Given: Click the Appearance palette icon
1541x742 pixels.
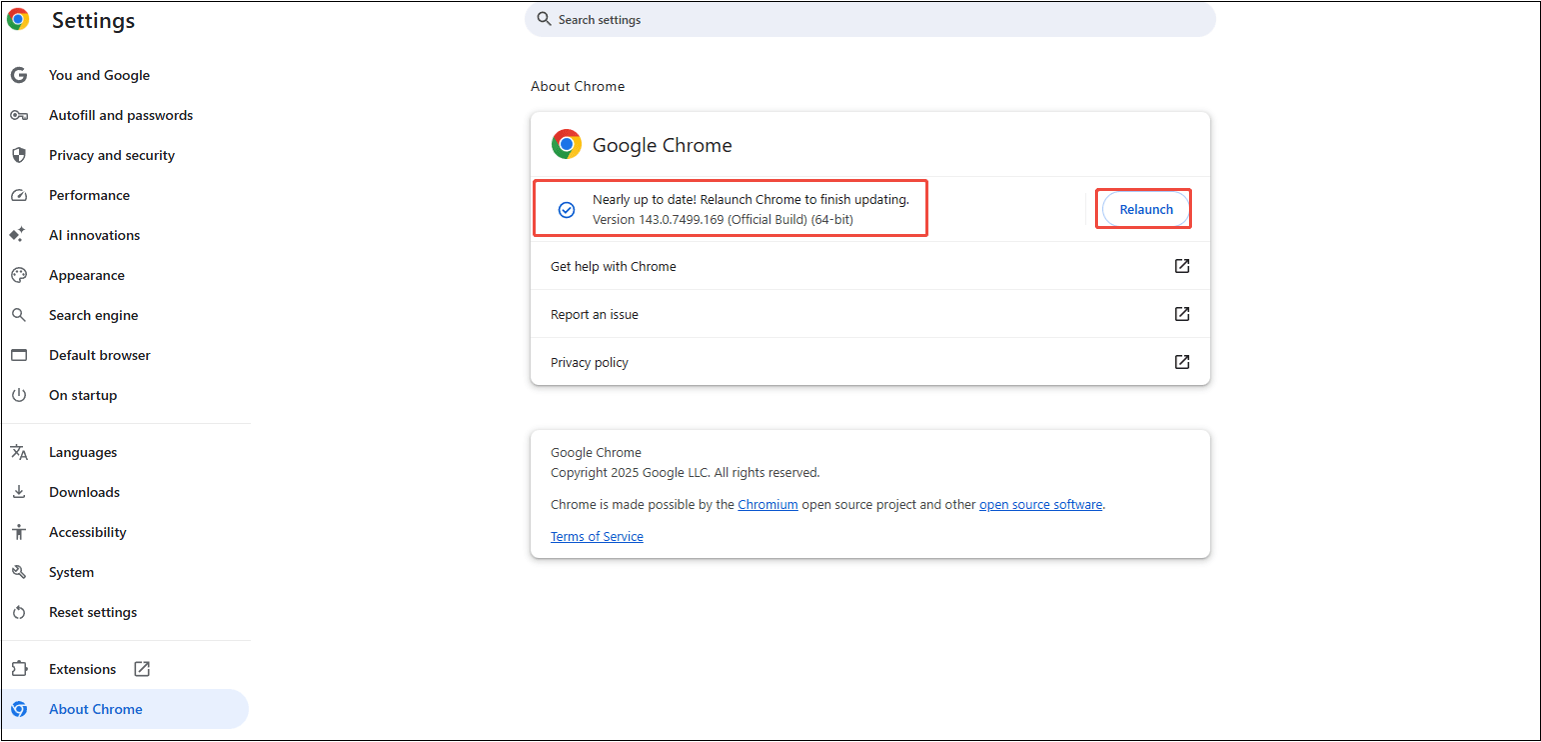Looking at the screenshot, I should tap(19, 275).
